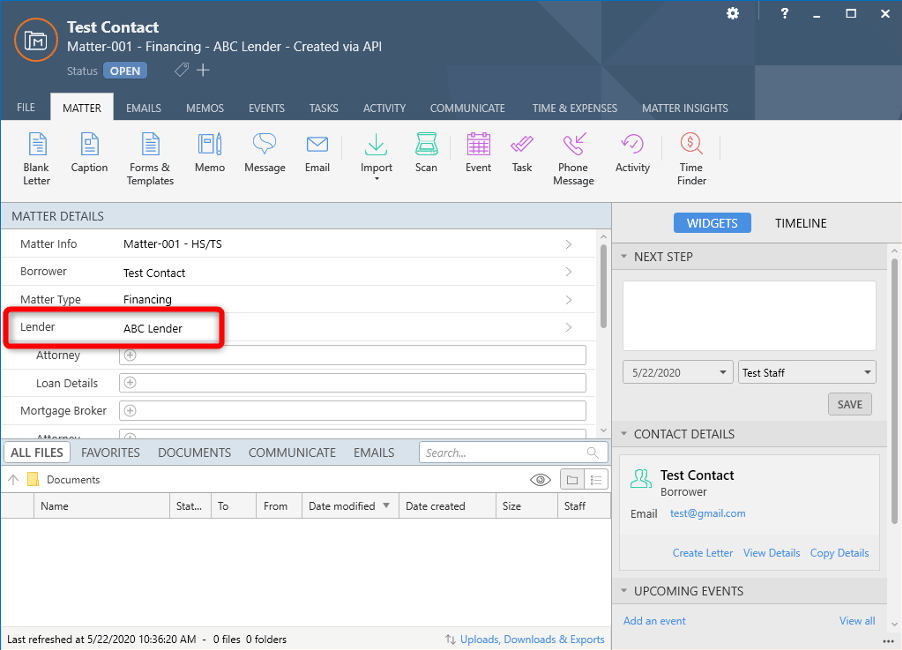This screenshot has height=650, width=902.
Task: Expand the Lender row chevron
Action: pos(568,327)
